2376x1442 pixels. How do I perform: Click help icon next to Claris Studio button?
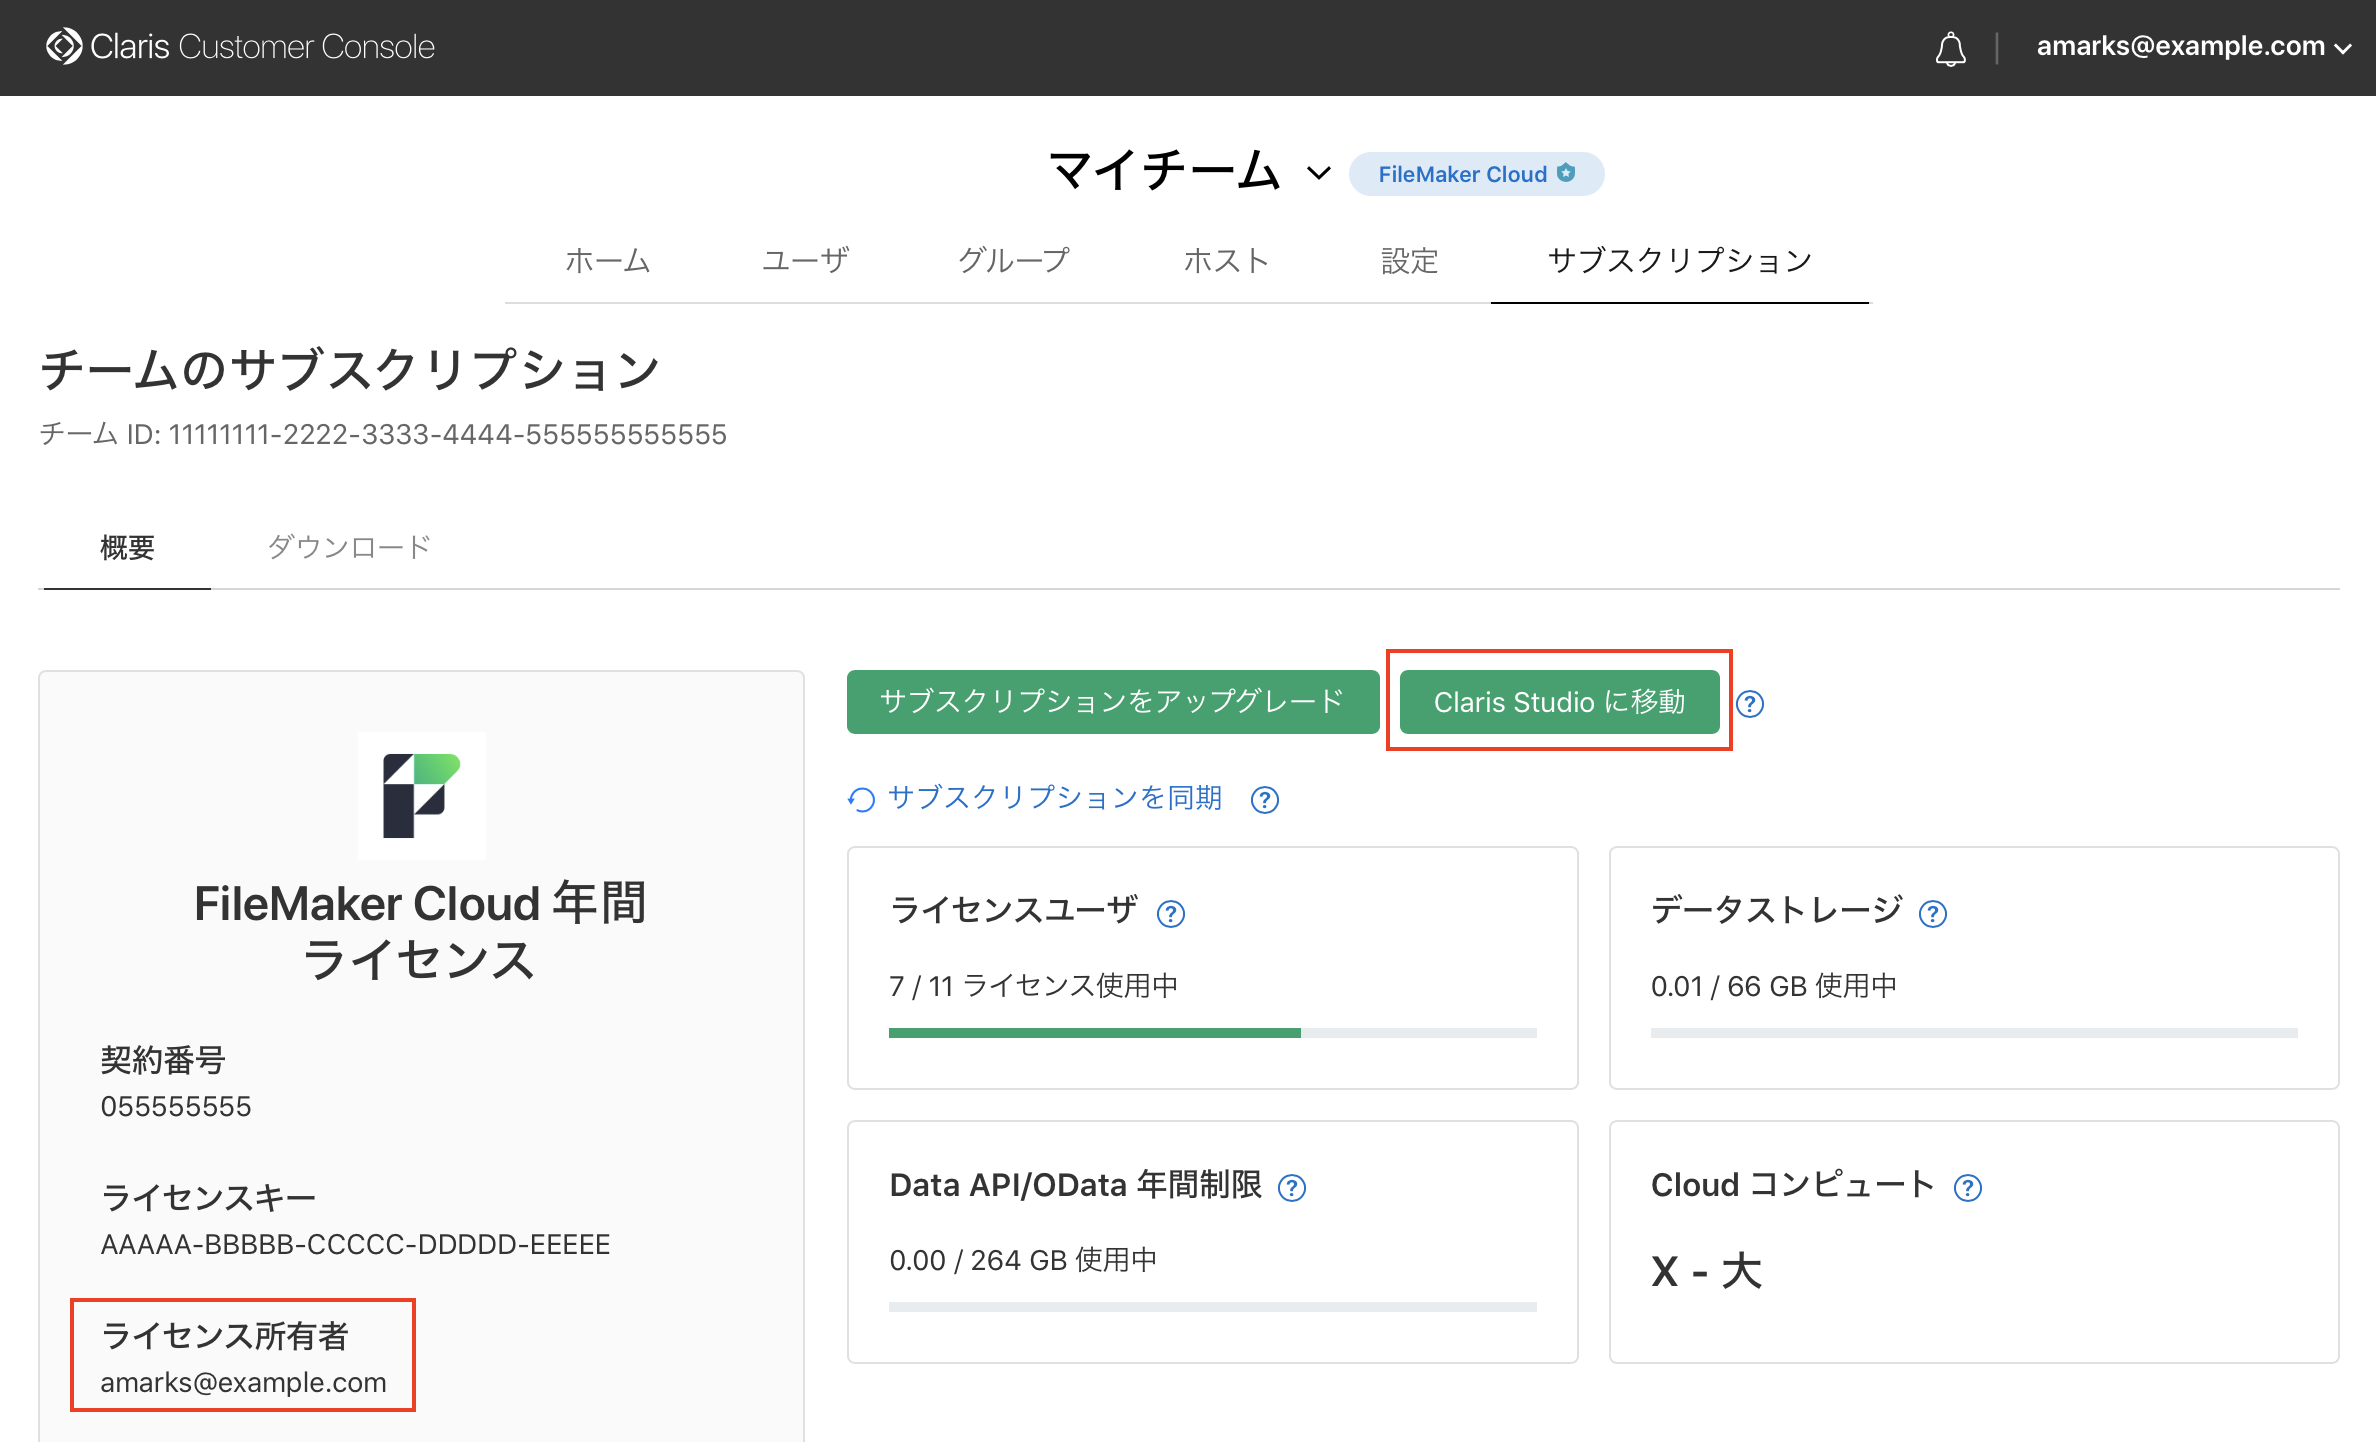click(x=1750, y=704)
